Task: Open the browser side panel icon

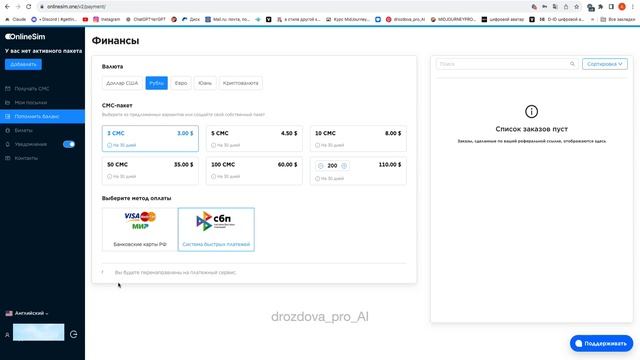Action: pos(611,7)
